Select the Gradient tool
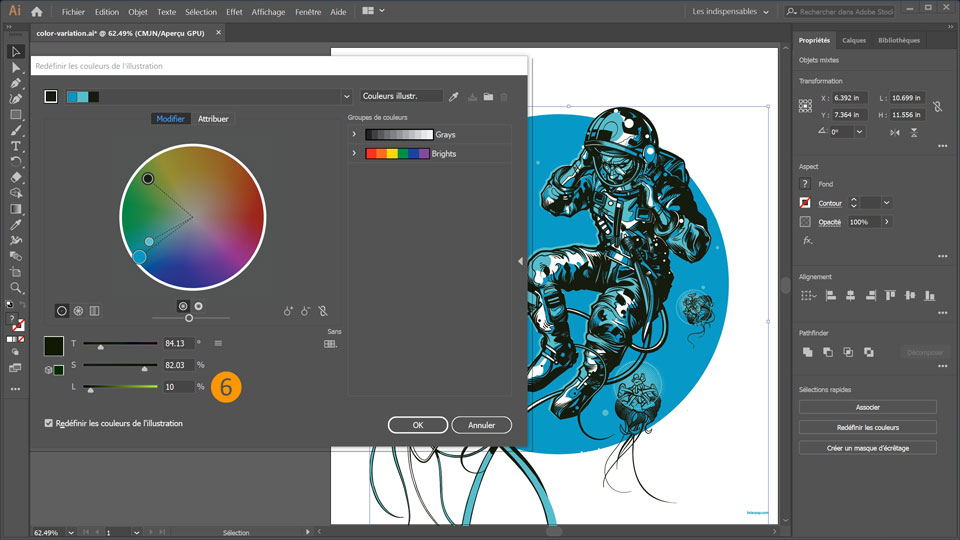The width and height of the screenshot is (960, 540). click(16, 209)
